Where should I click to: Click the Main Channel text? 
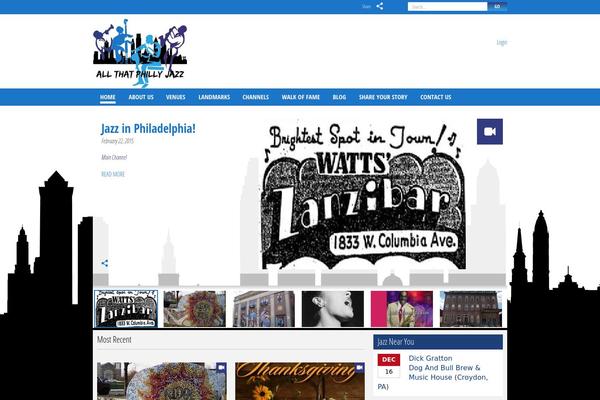[114, 157]
